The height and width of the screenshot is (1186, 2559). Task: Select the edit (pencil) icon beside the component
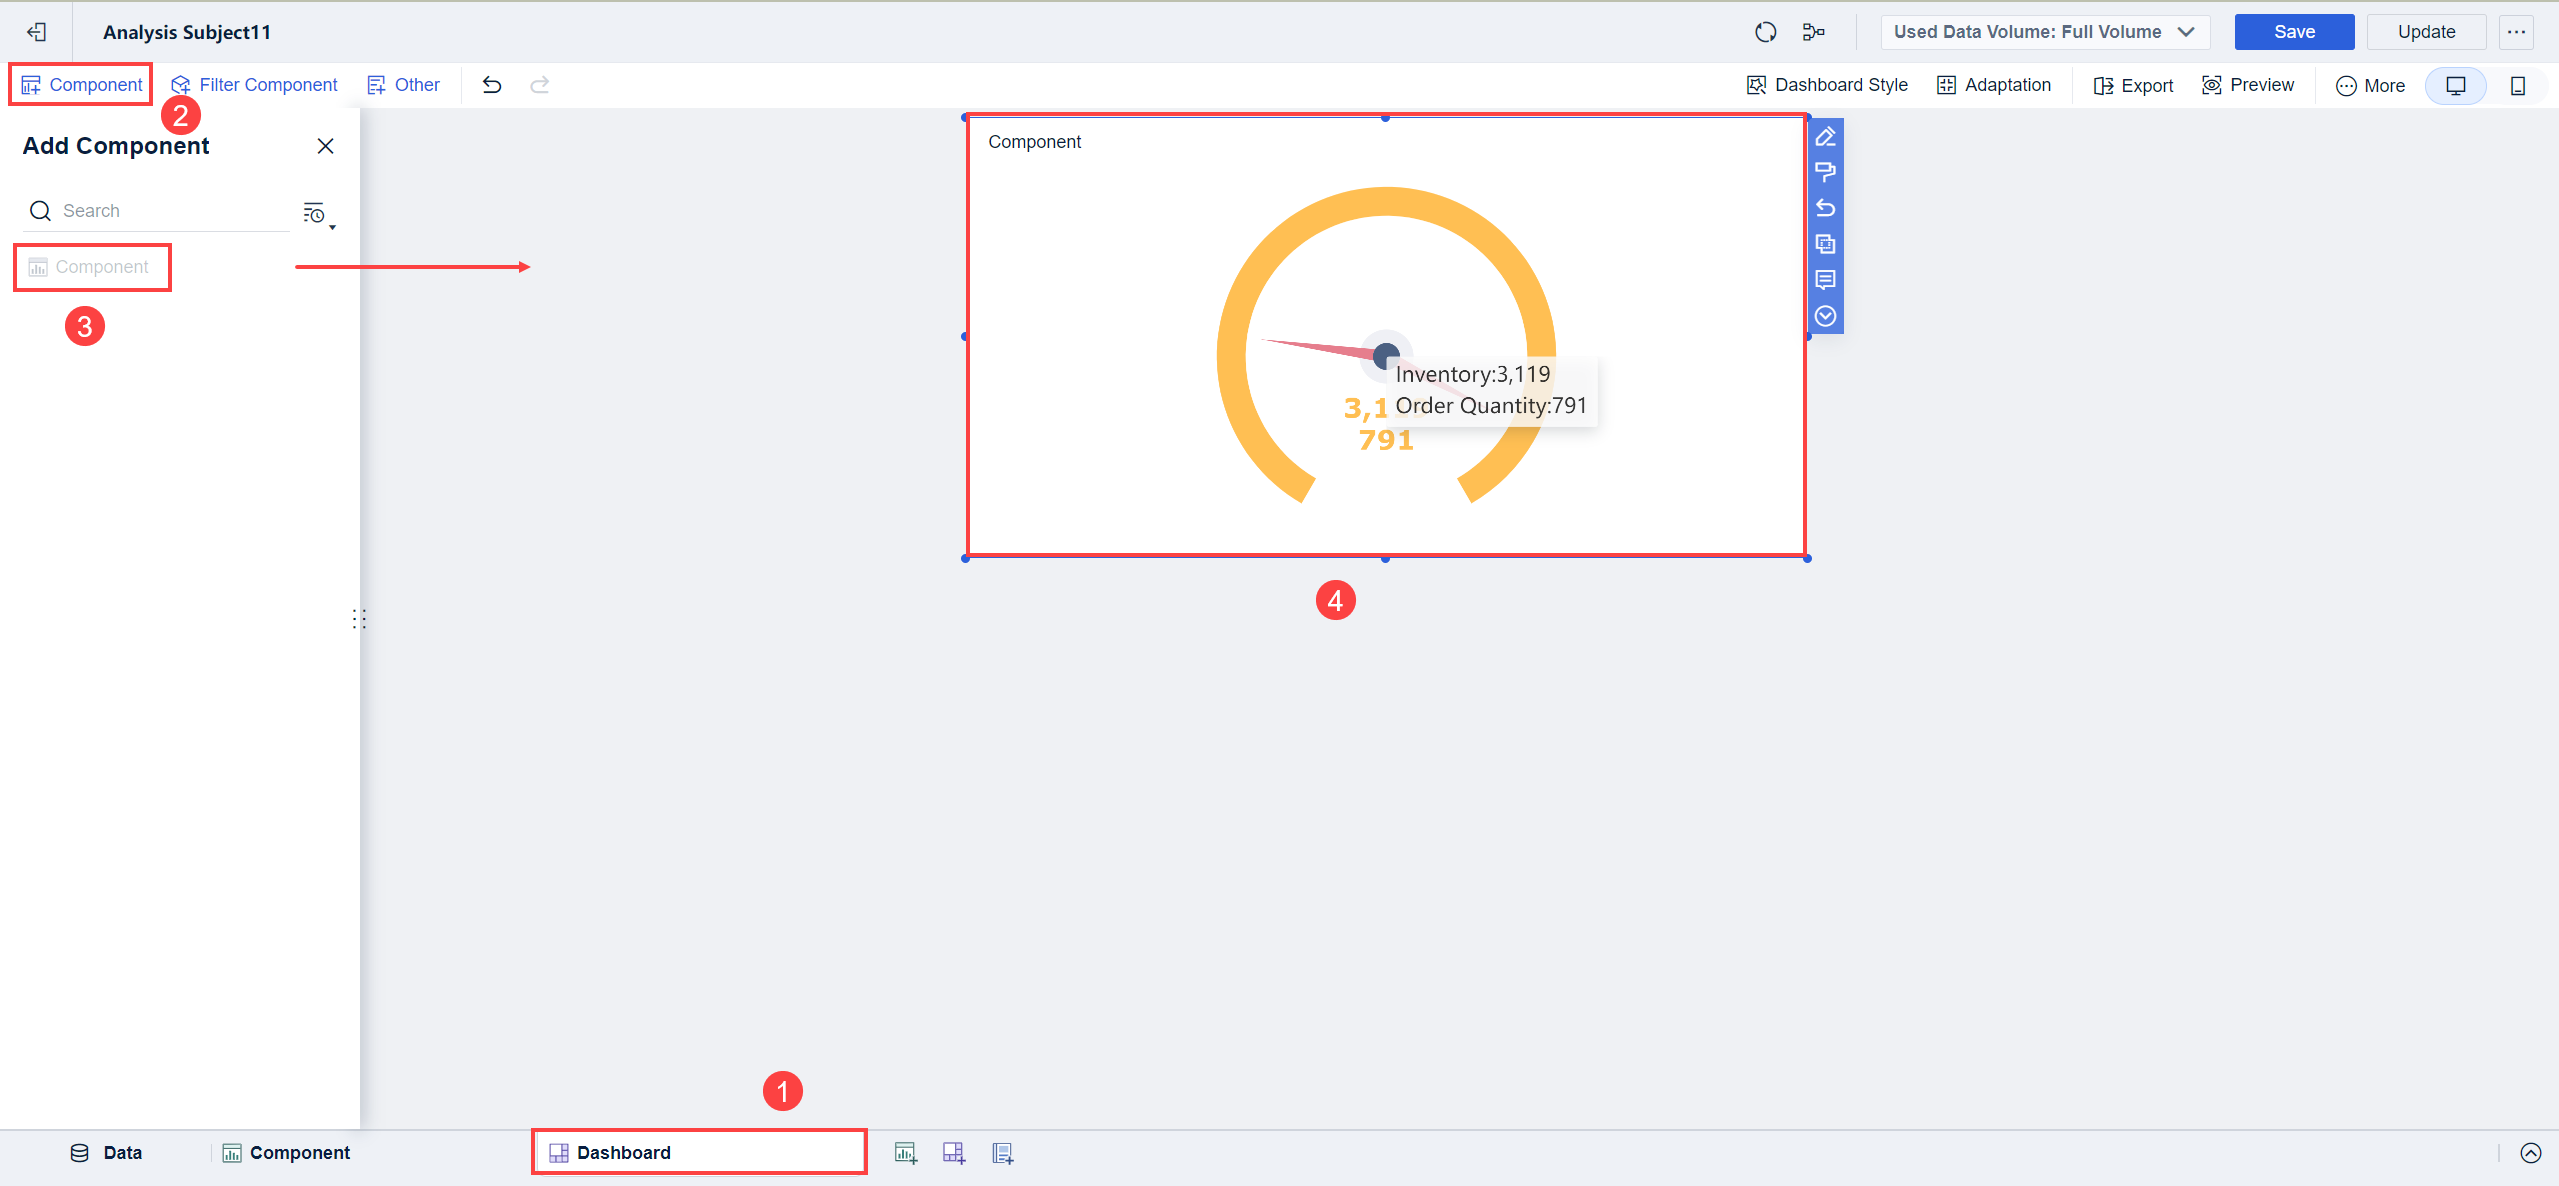[x=1826, y=137]
